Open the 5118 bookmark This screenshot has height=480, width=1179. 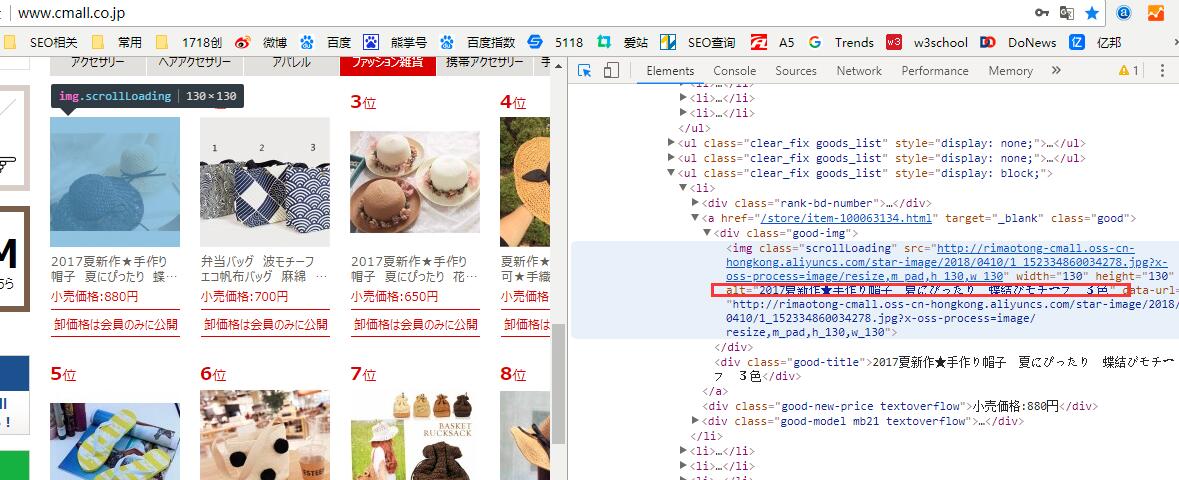coord(555,42)
